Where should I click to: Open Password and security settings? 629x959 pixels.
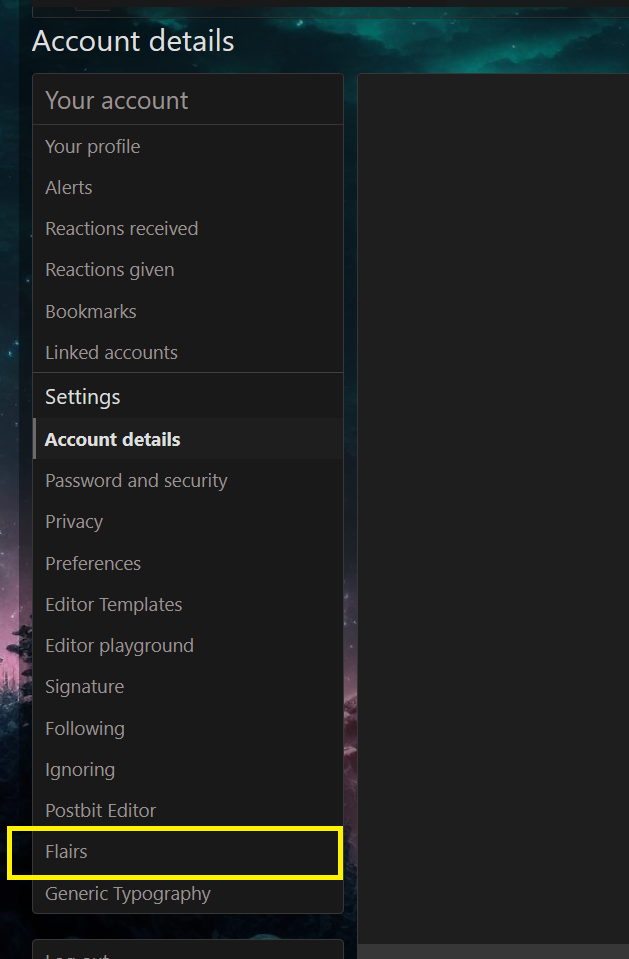[x=188, y=480]
